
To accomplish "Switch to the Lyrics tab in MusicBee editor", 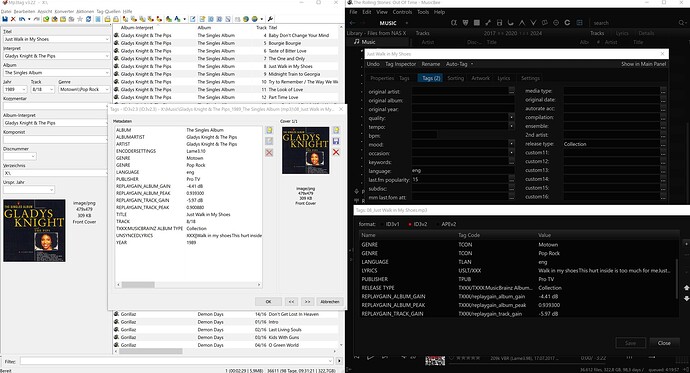I will (503, 78).
